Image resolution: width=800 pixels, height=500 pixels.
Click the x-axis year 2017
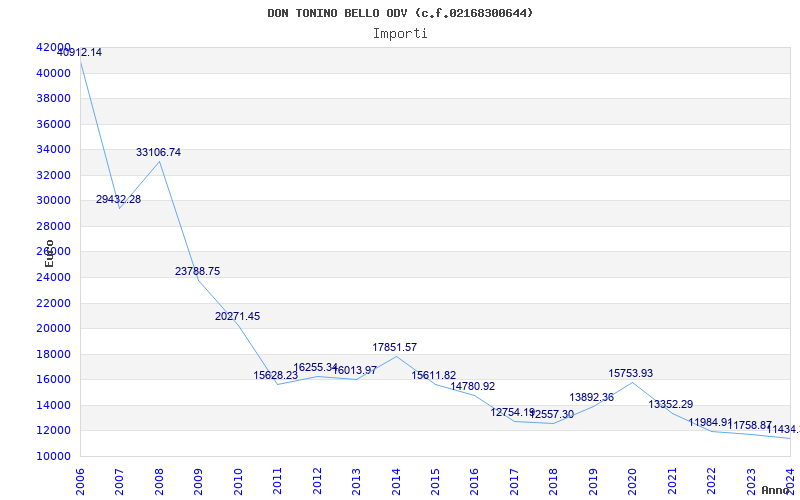[x=514, y=482]
